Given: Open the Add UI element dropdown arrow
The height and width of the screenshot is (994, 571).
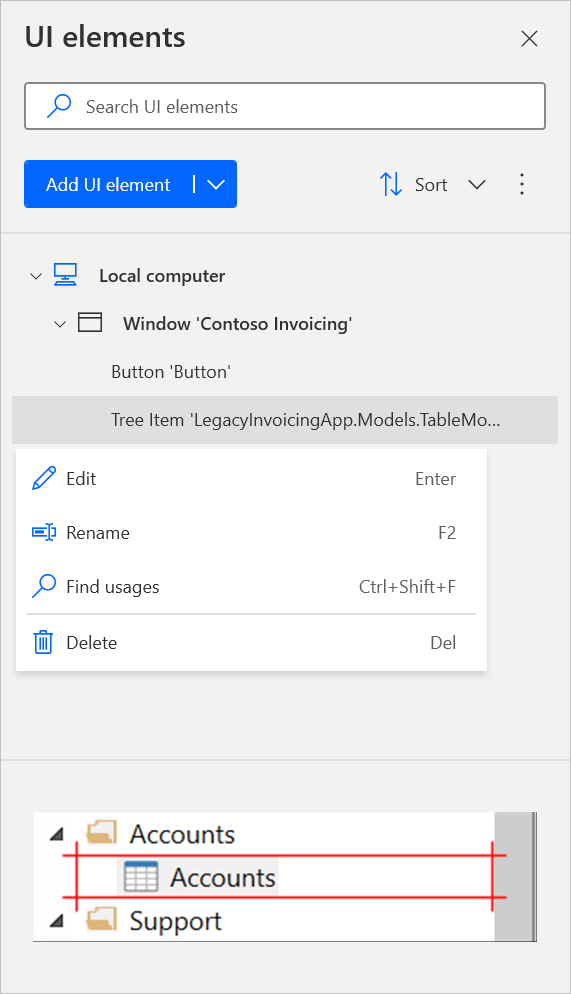Looking at the screenshot, I should point(216,184).
